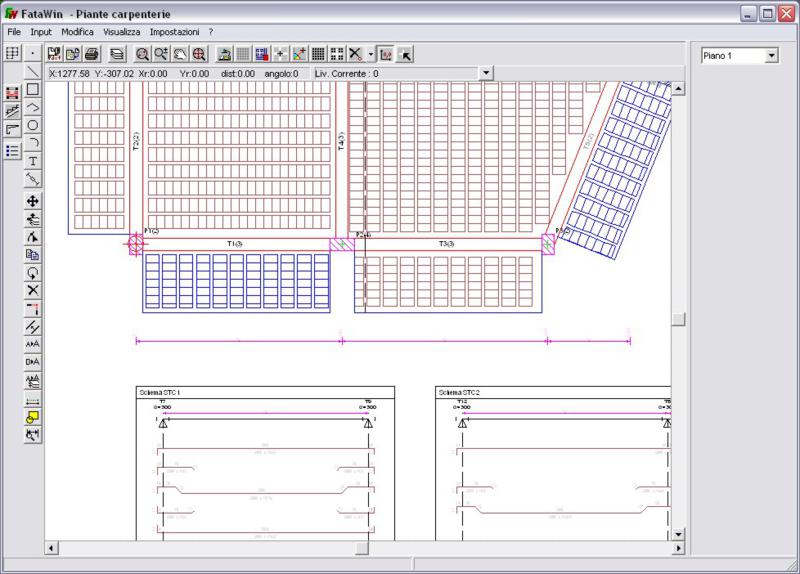Click the blue bulleted list icon

pyautogui.click(x=12, y=151)
